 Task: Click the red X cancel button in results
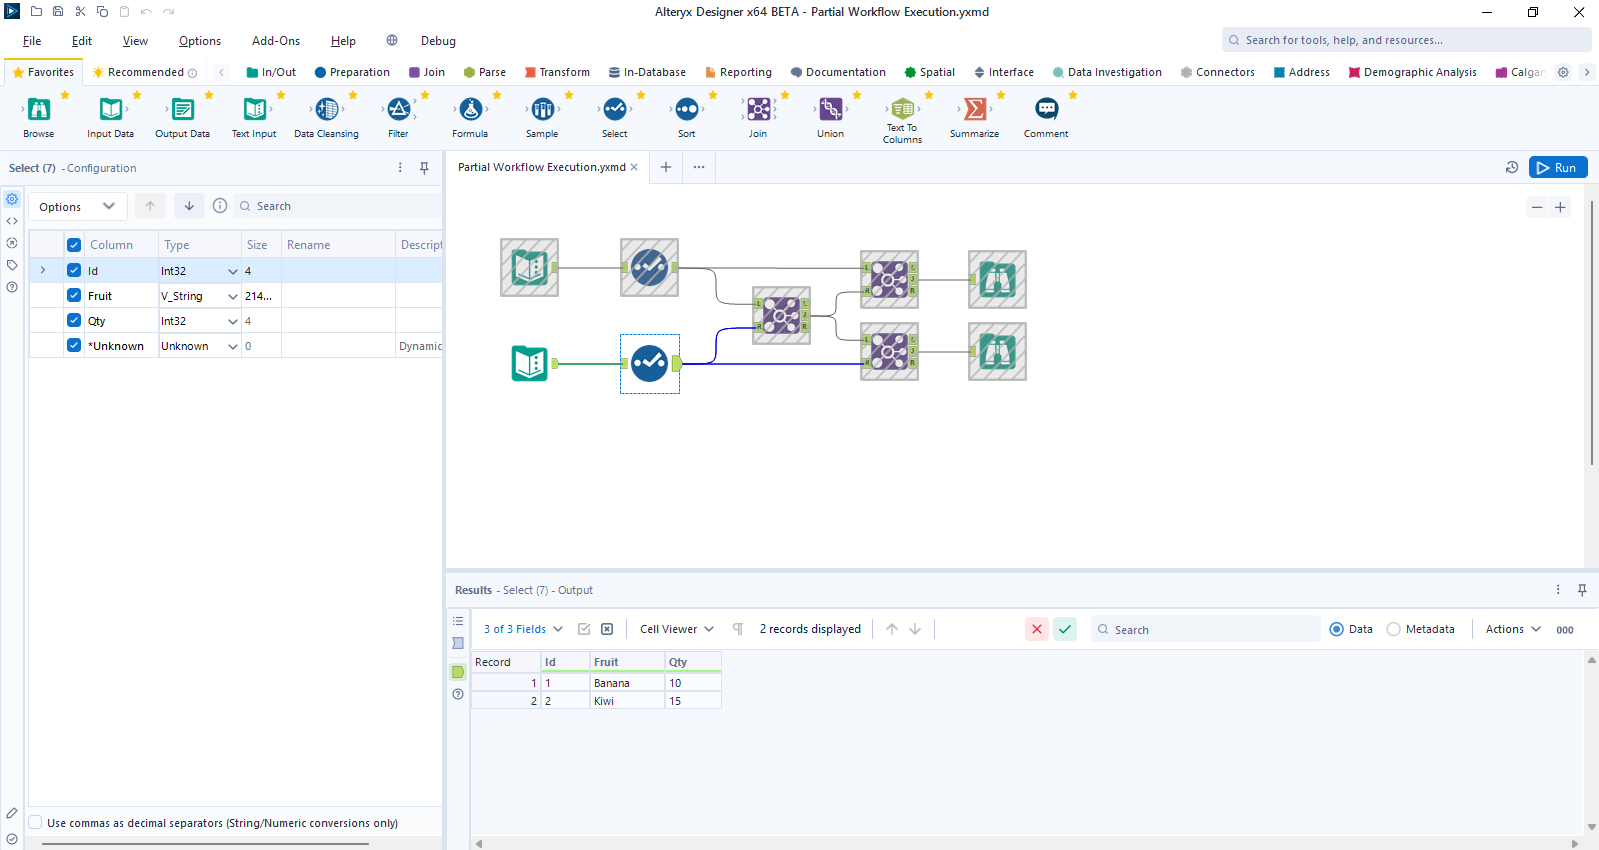tap(1037, 629)
